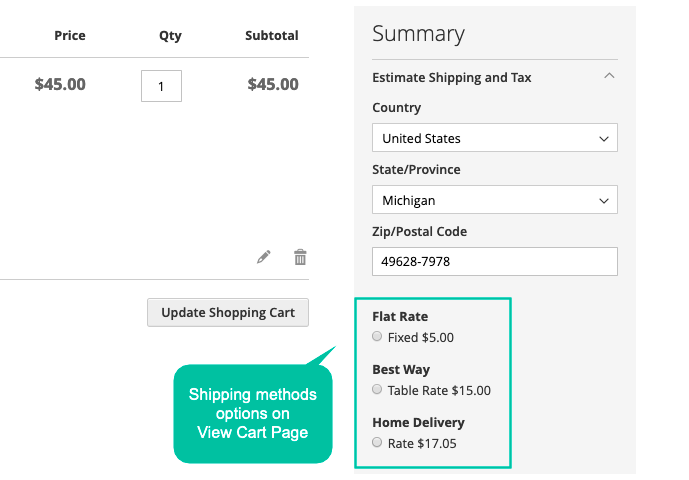Click the quantity input box
The image size is (689, 480).
click(161, 86)
